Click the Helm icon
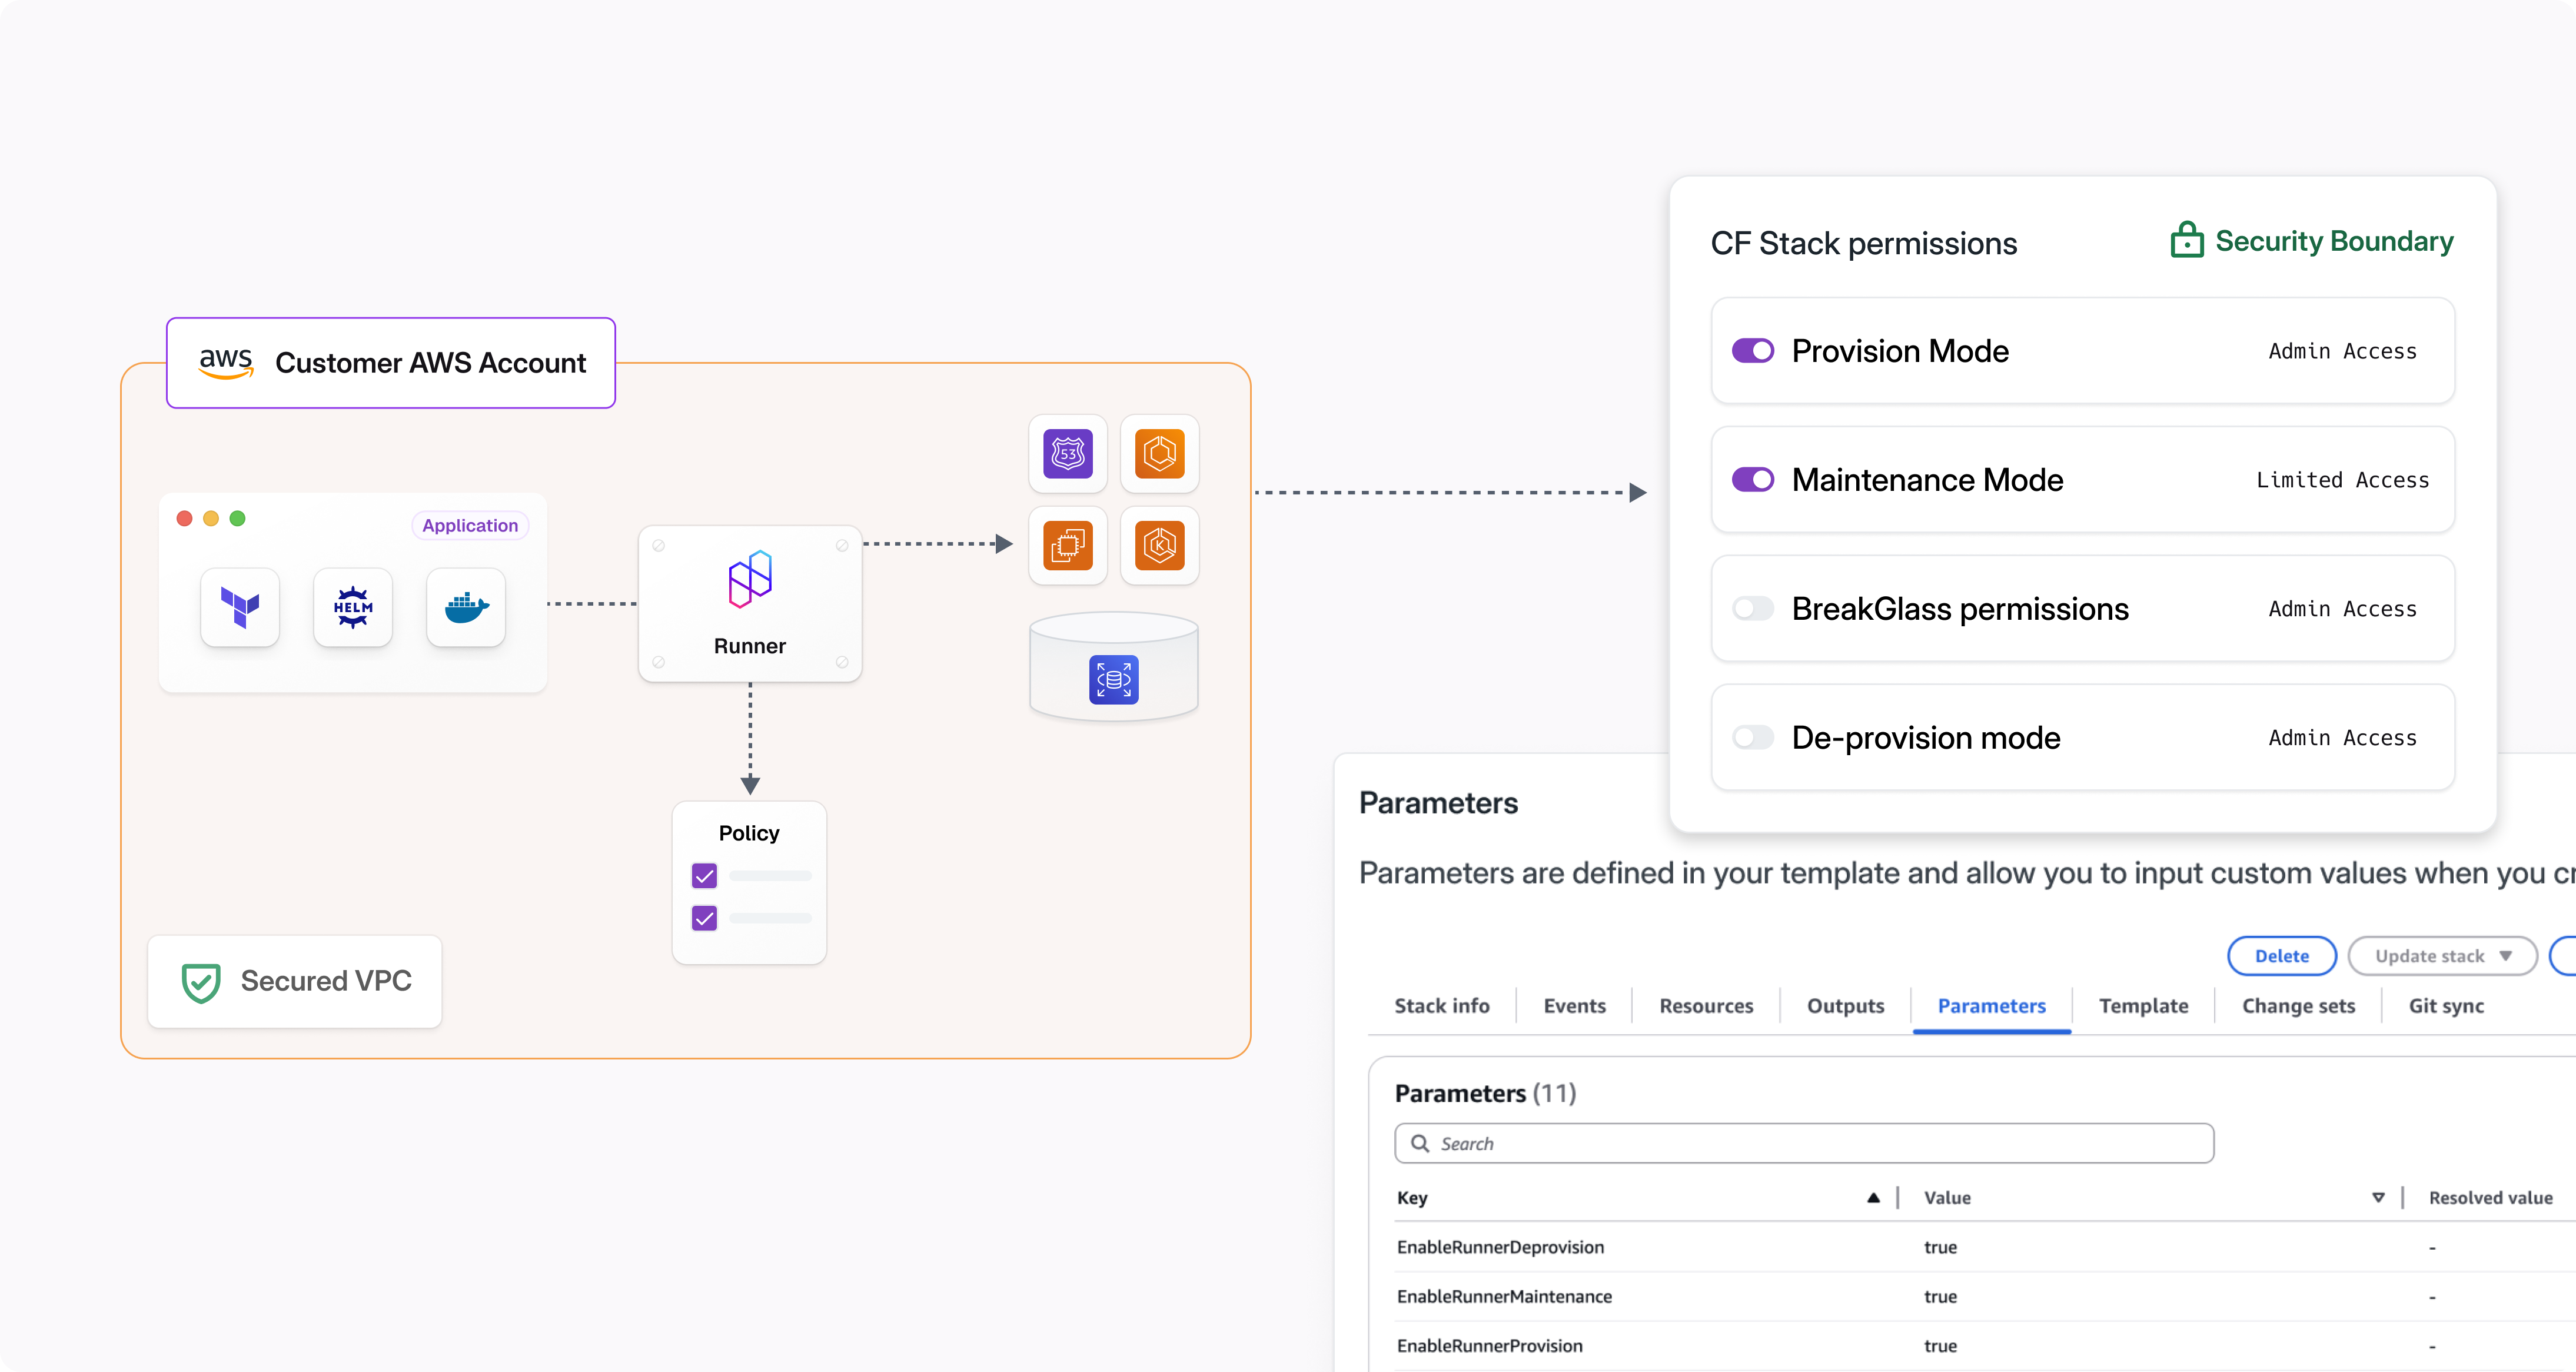Image resolution: width=2576 pixels, height=1372 pixels. [353, 607]
